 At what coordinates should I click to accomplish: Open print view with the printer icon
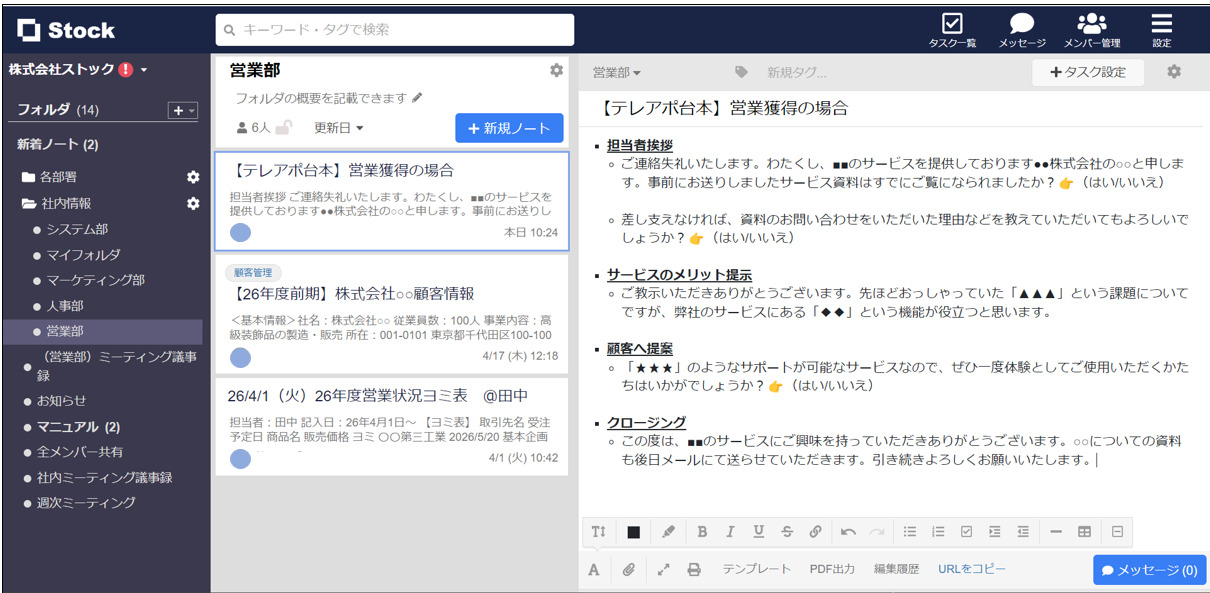pyautogui.click(x=693, y=569)
